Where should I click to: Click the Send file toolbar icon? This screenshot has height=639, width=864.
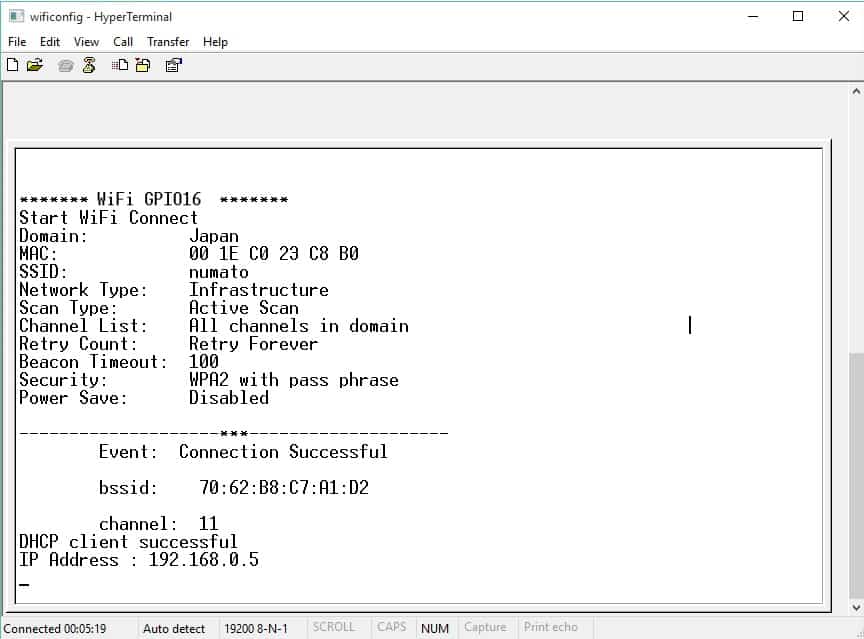pos(120,66)
